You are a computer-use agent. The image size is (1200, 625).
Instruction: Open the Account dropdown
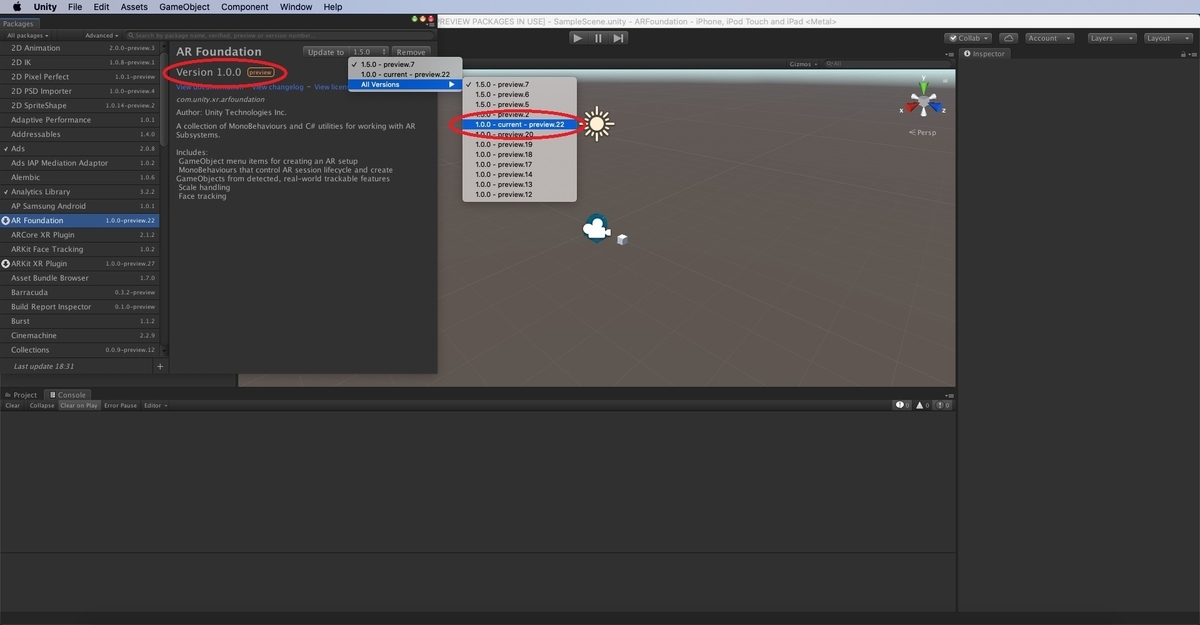tap(1049, 38)
